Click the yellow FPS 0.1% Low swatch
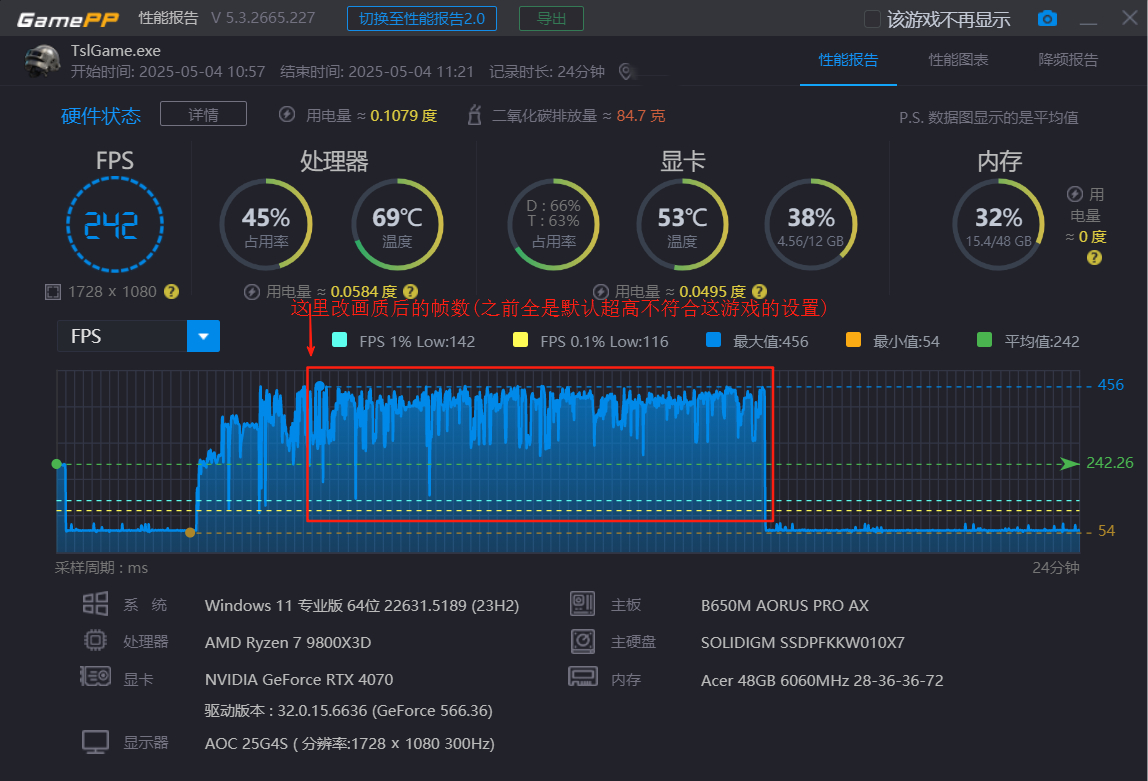 (x=521, y=340)
